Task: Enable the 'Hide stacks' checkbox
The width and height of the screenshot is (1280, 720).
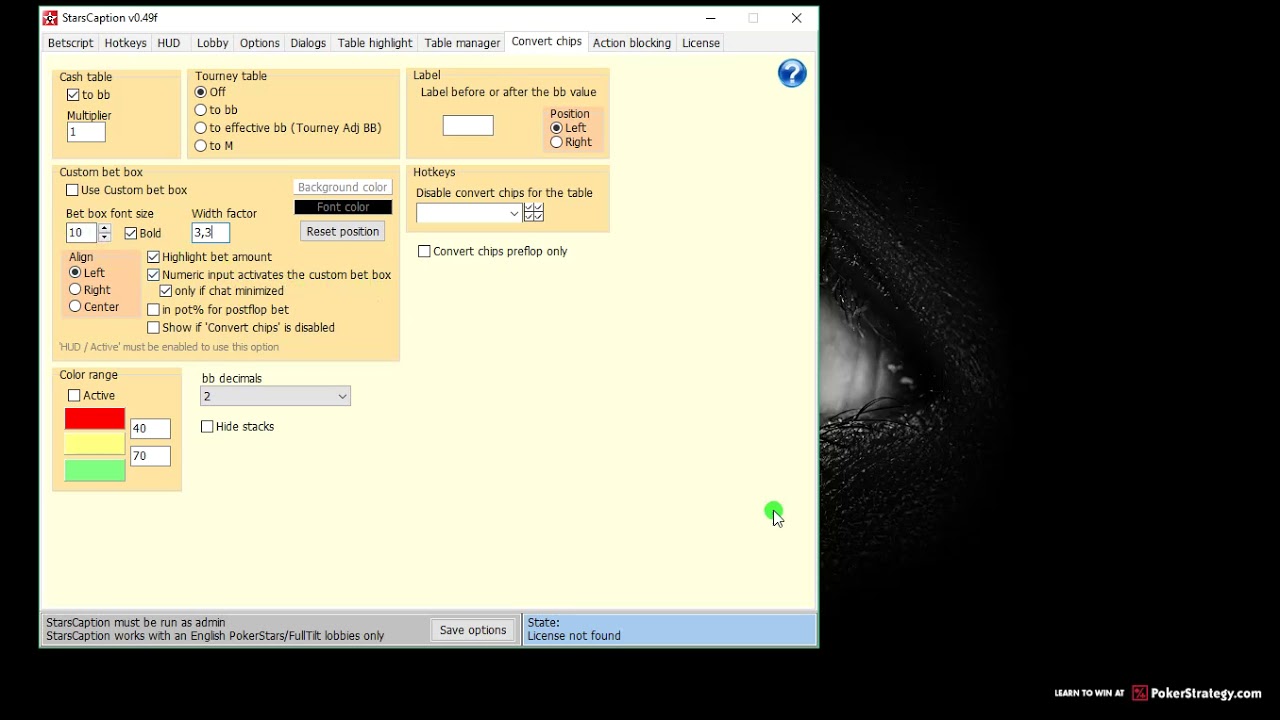Action: tap(207, 427)
